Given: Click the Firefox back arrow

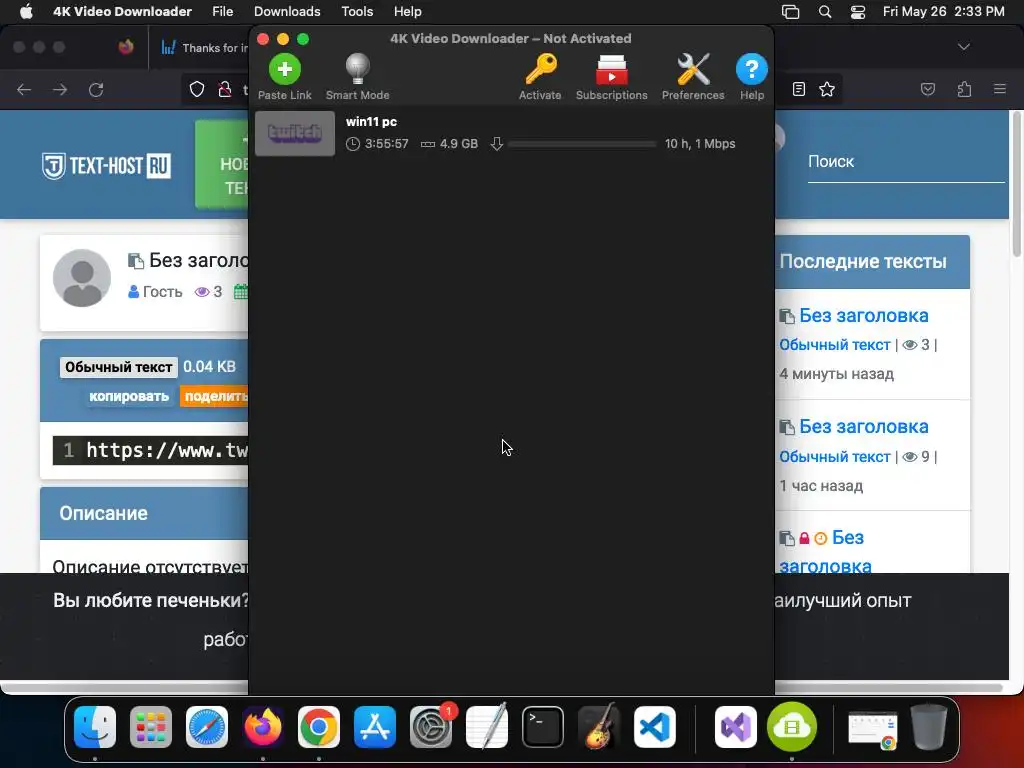Looking at the screenshot, I should click(x=24, y=89).
